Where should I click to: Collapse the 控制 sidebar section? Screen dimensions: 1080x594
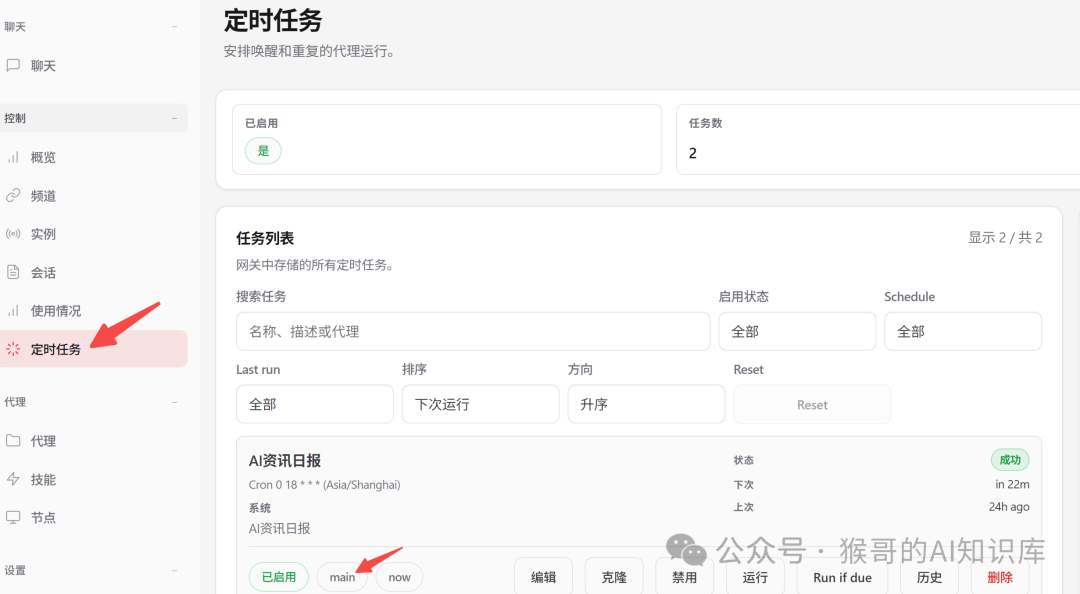(176, 117)
